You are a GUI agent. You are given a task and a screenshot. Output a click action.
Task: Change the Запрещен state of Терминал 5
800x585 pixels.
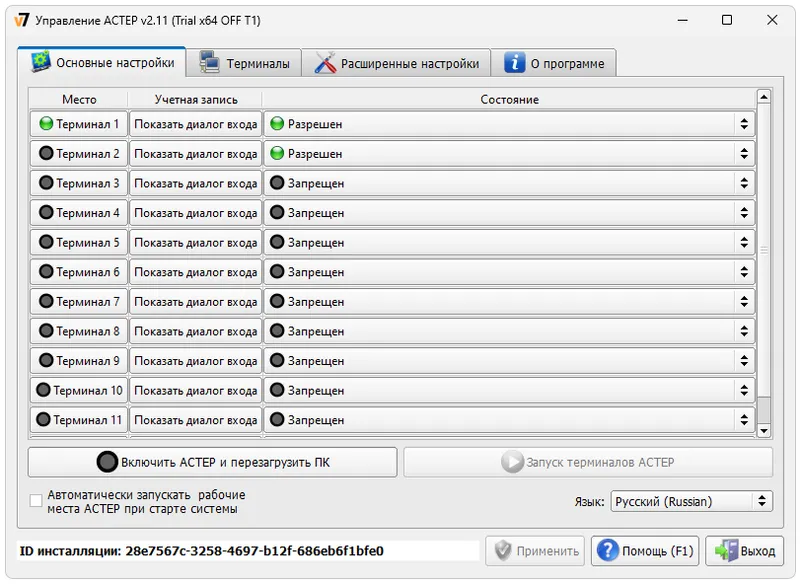click(509, 242)
